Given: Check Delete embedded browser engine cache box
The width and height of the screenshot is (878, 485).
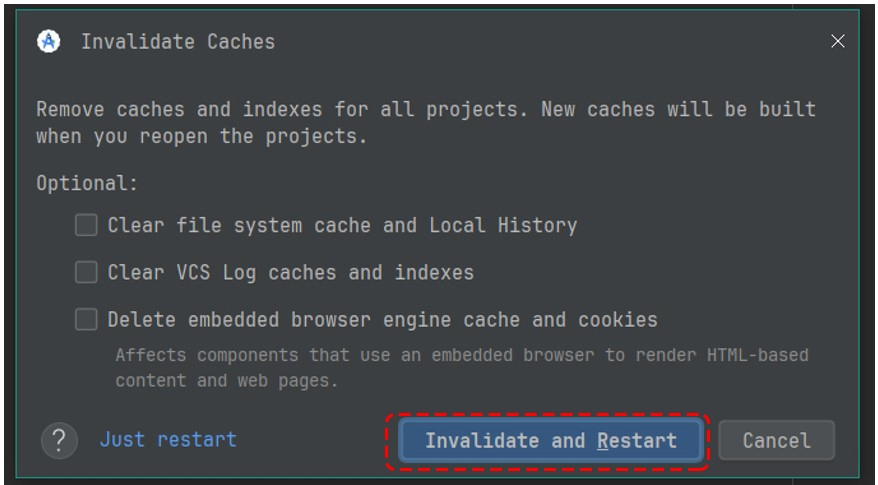Looking at the screenshot, I should coord(86,319).
